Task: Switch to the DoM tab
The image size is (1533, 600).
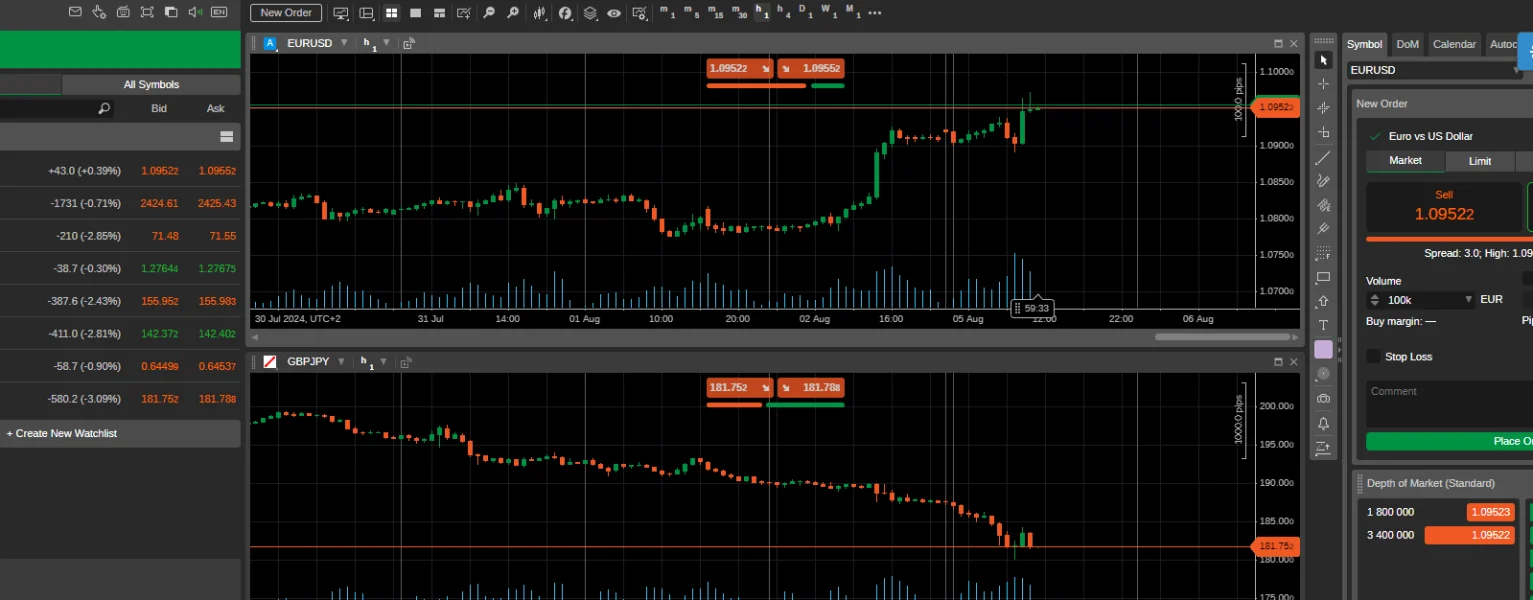Action: pos(1407,44)
